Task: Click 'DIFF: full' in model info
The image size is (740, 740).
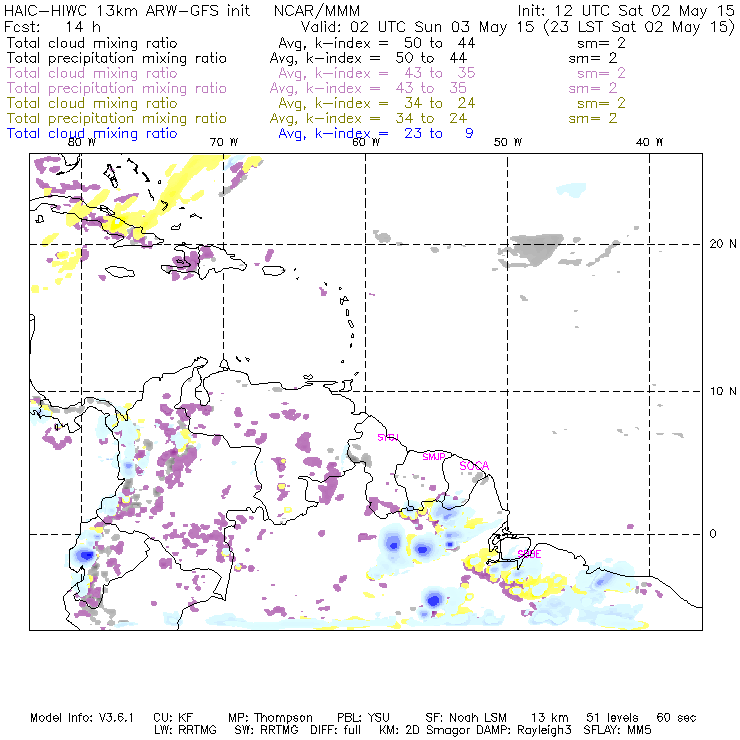Action: point(335,730)
